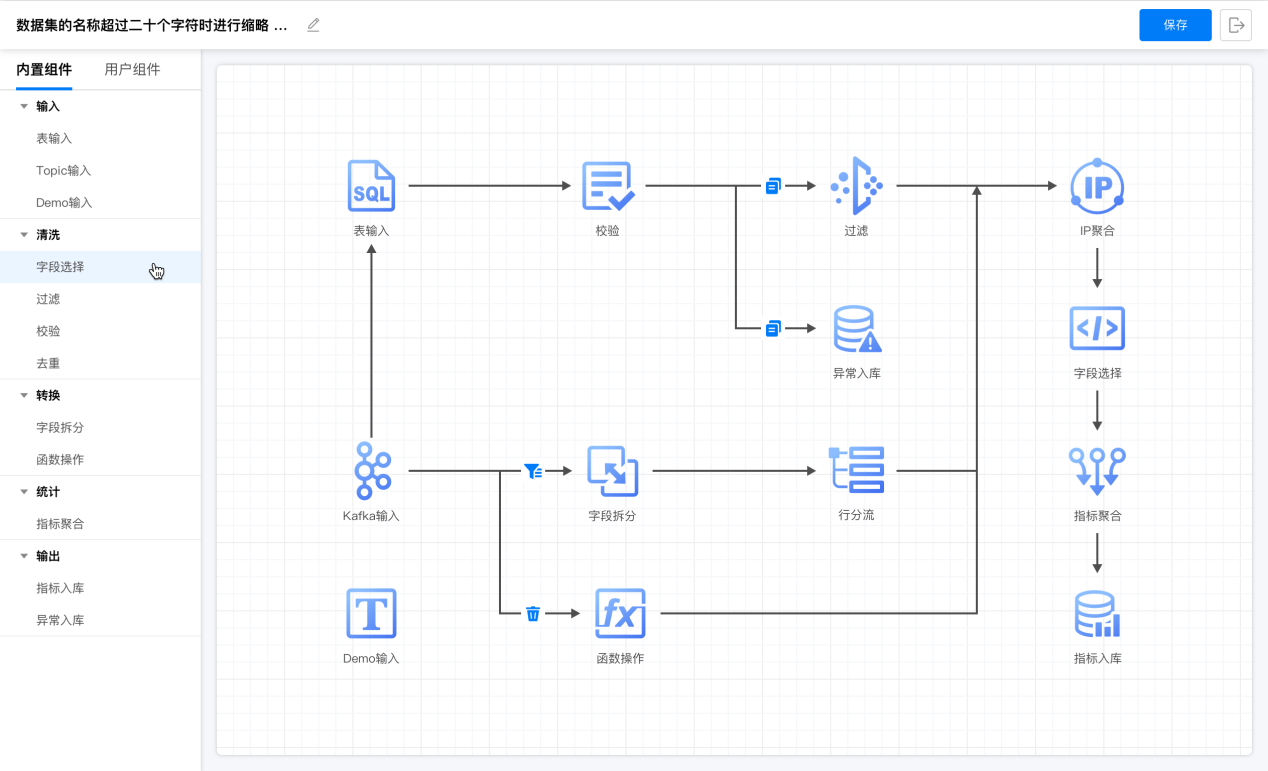Click the pencil edit icon beside title

(x=313, y=25)
